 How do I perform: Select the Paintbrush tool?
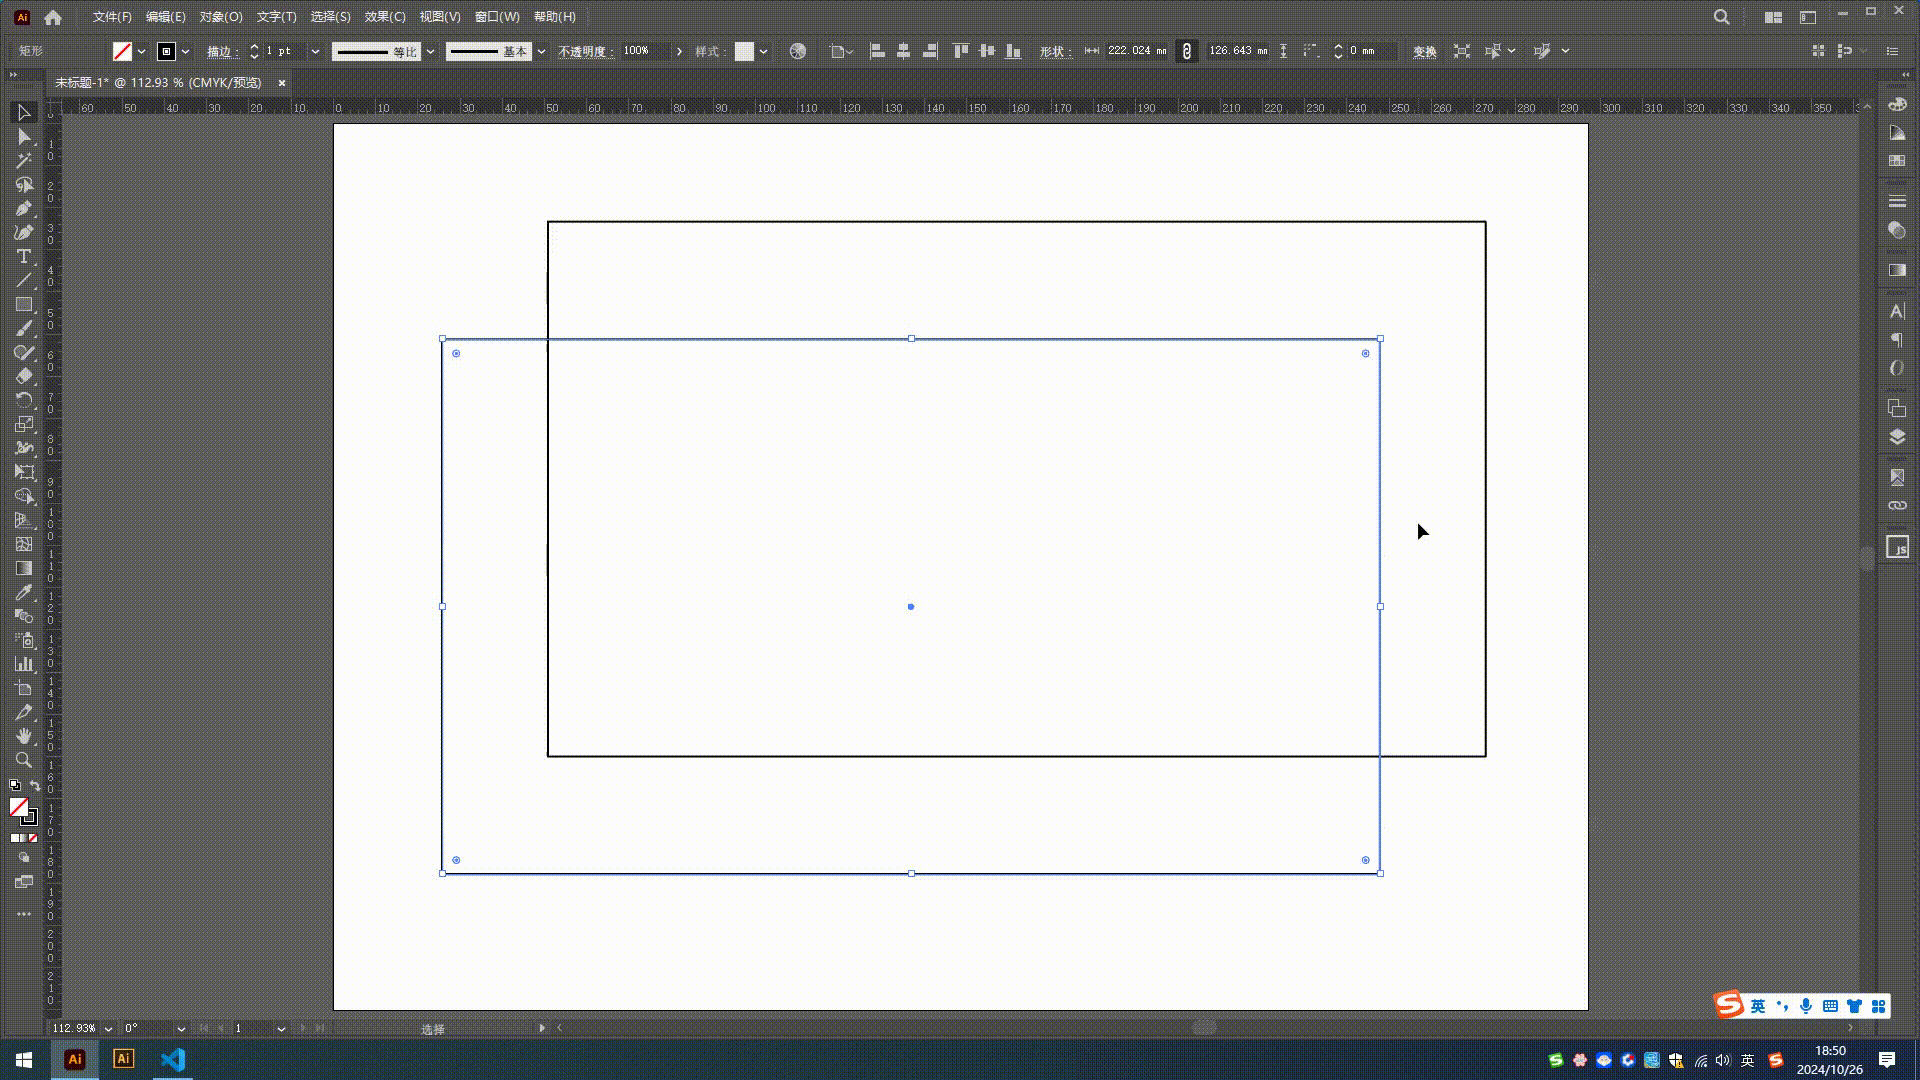[24, 329]
